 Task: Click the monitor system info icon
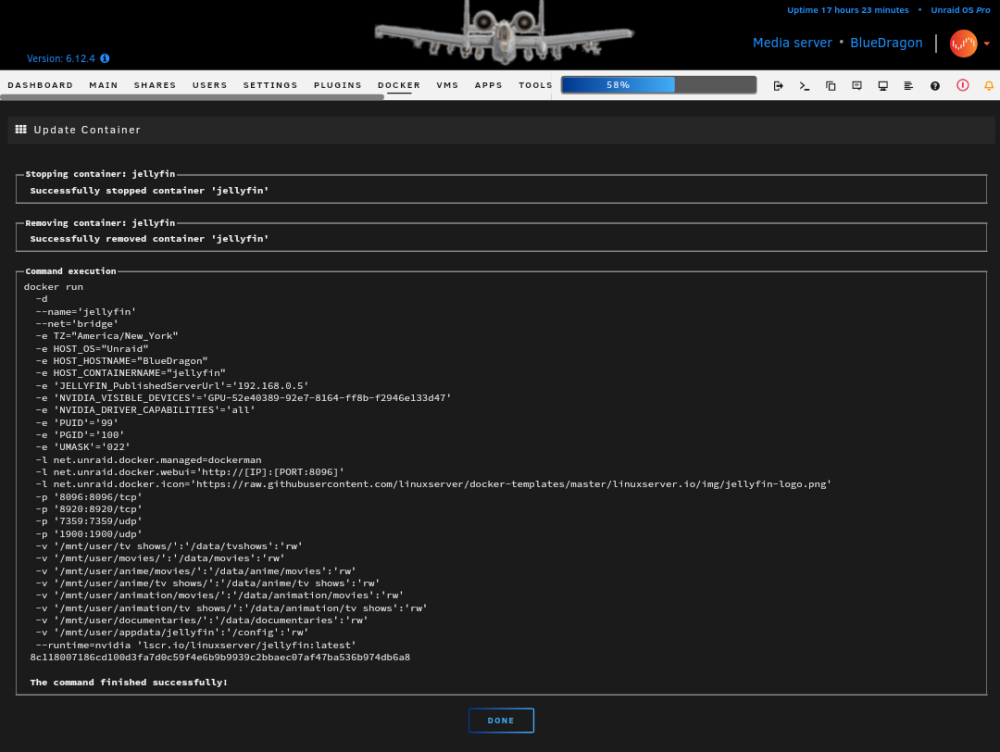(x=883, y=85)
